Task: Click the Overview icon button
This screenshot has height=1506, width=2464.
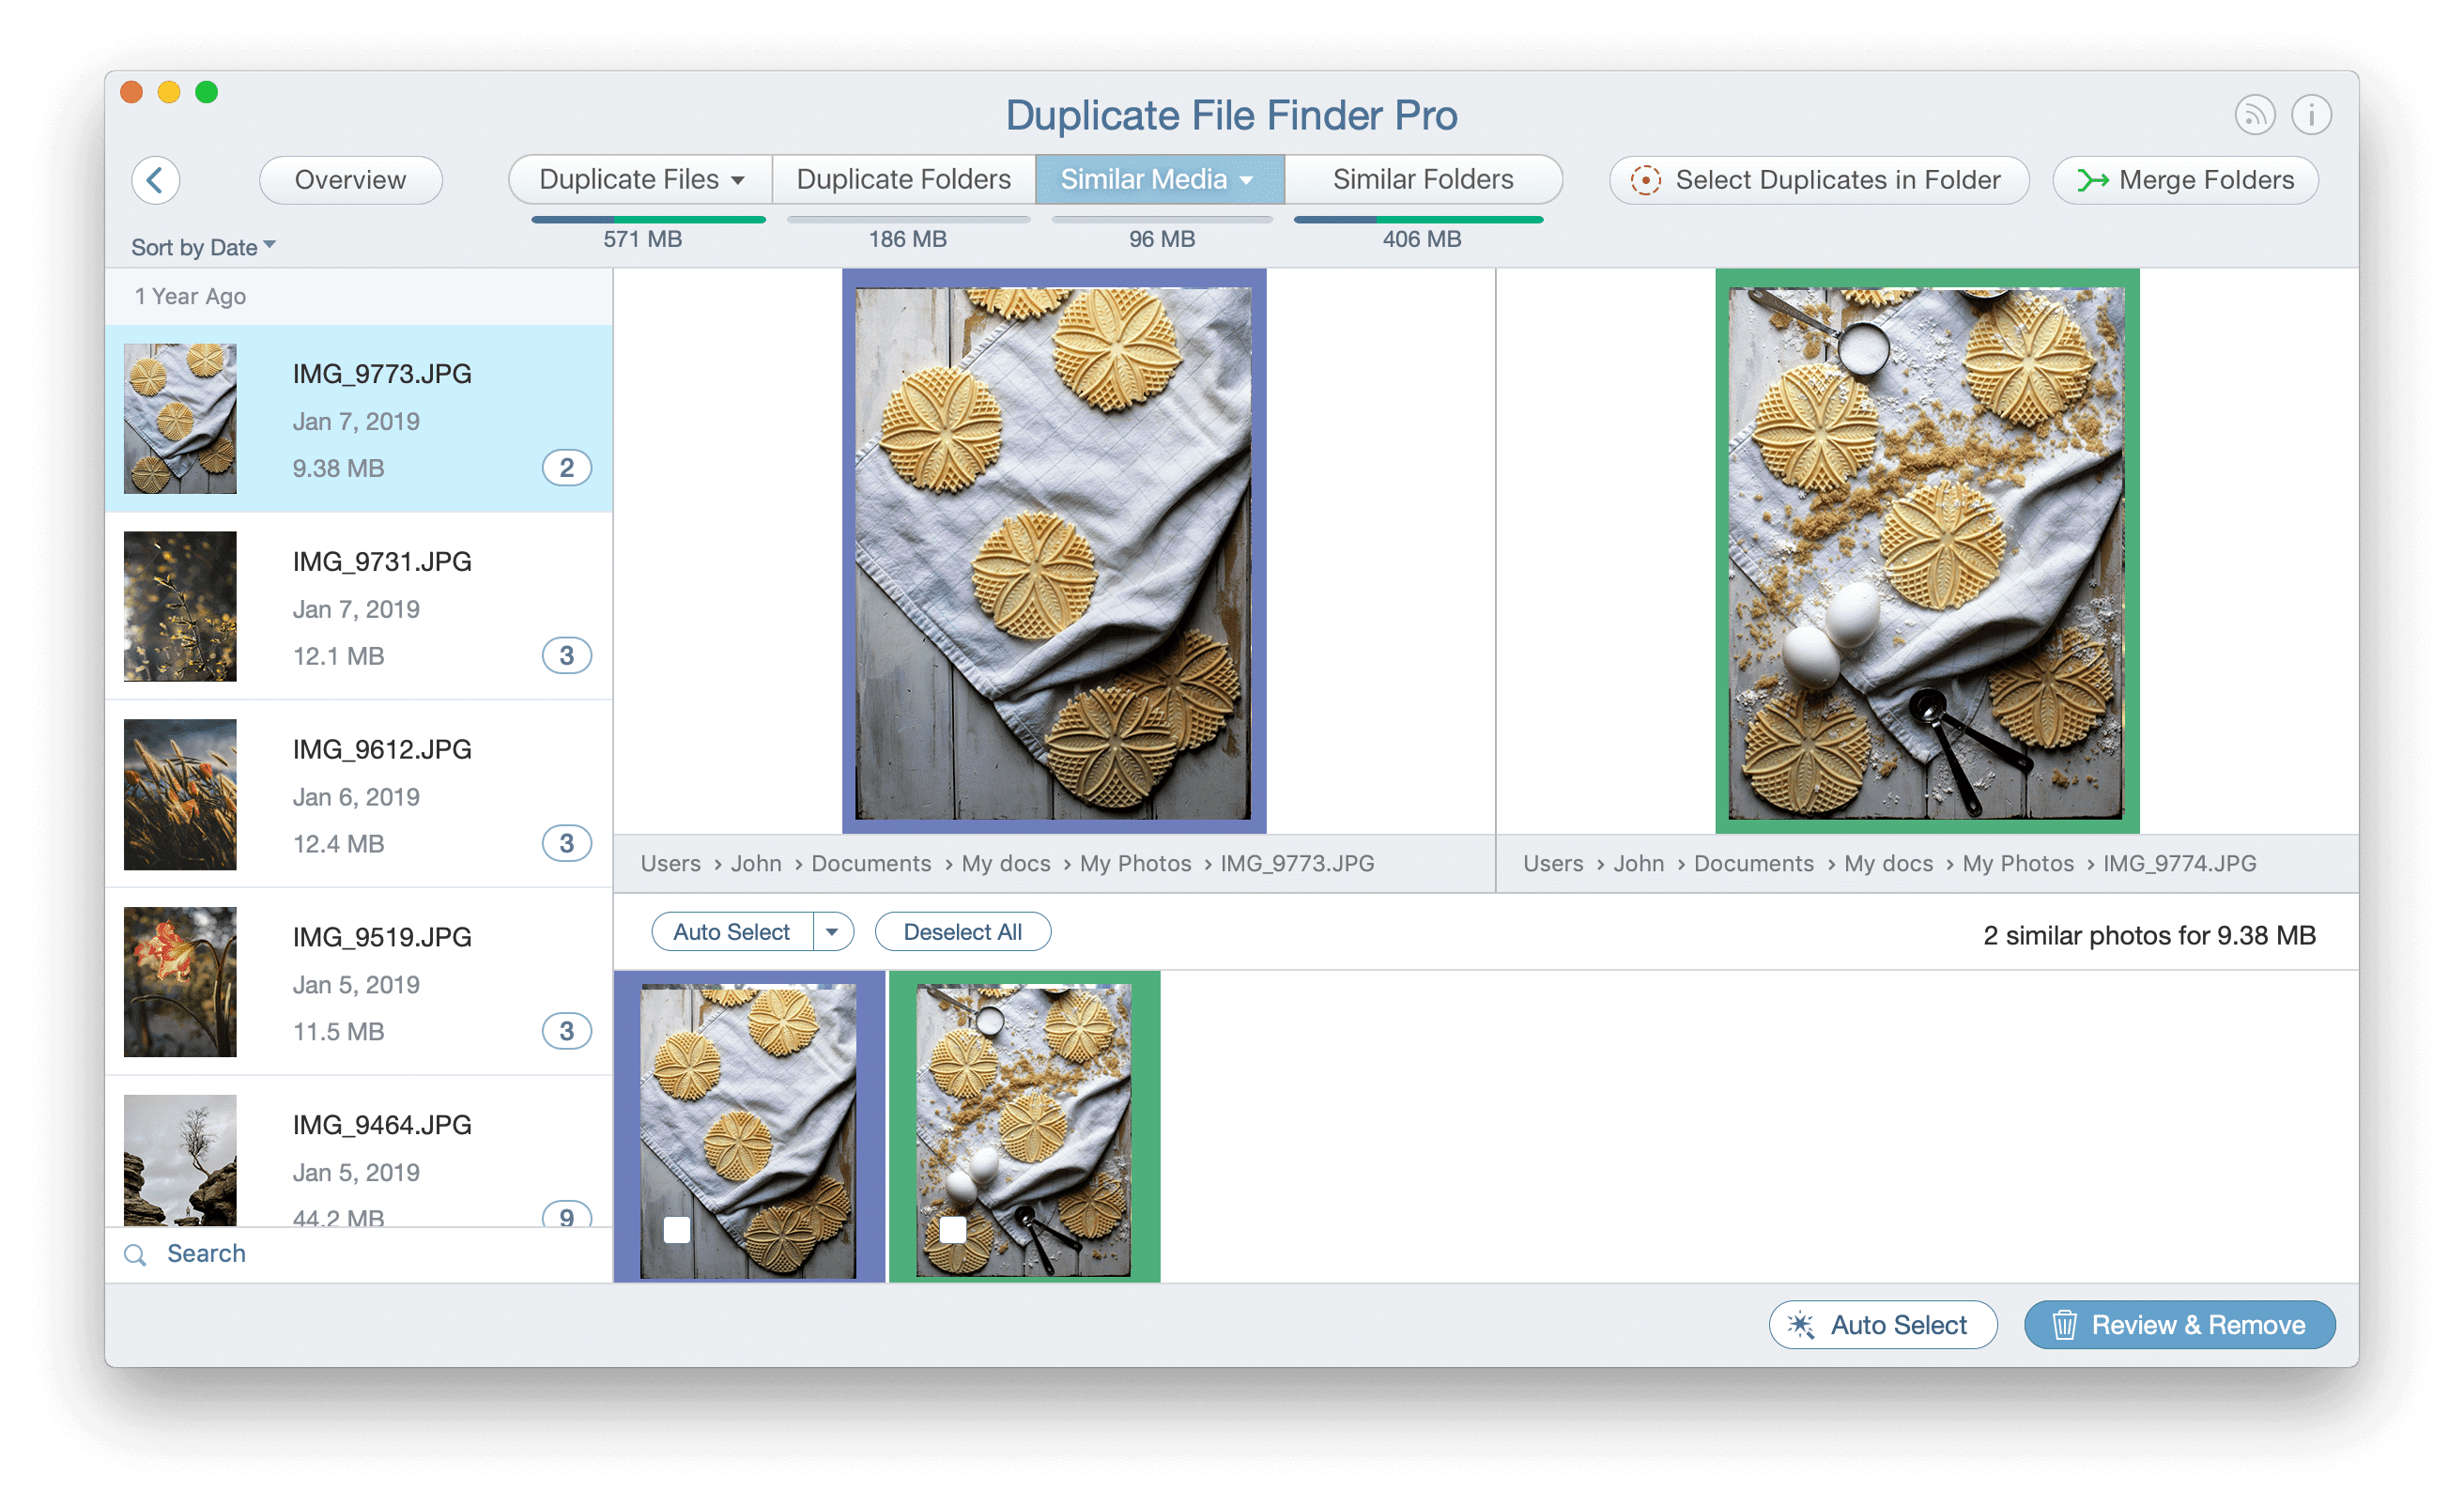Action: click(350, 177)
